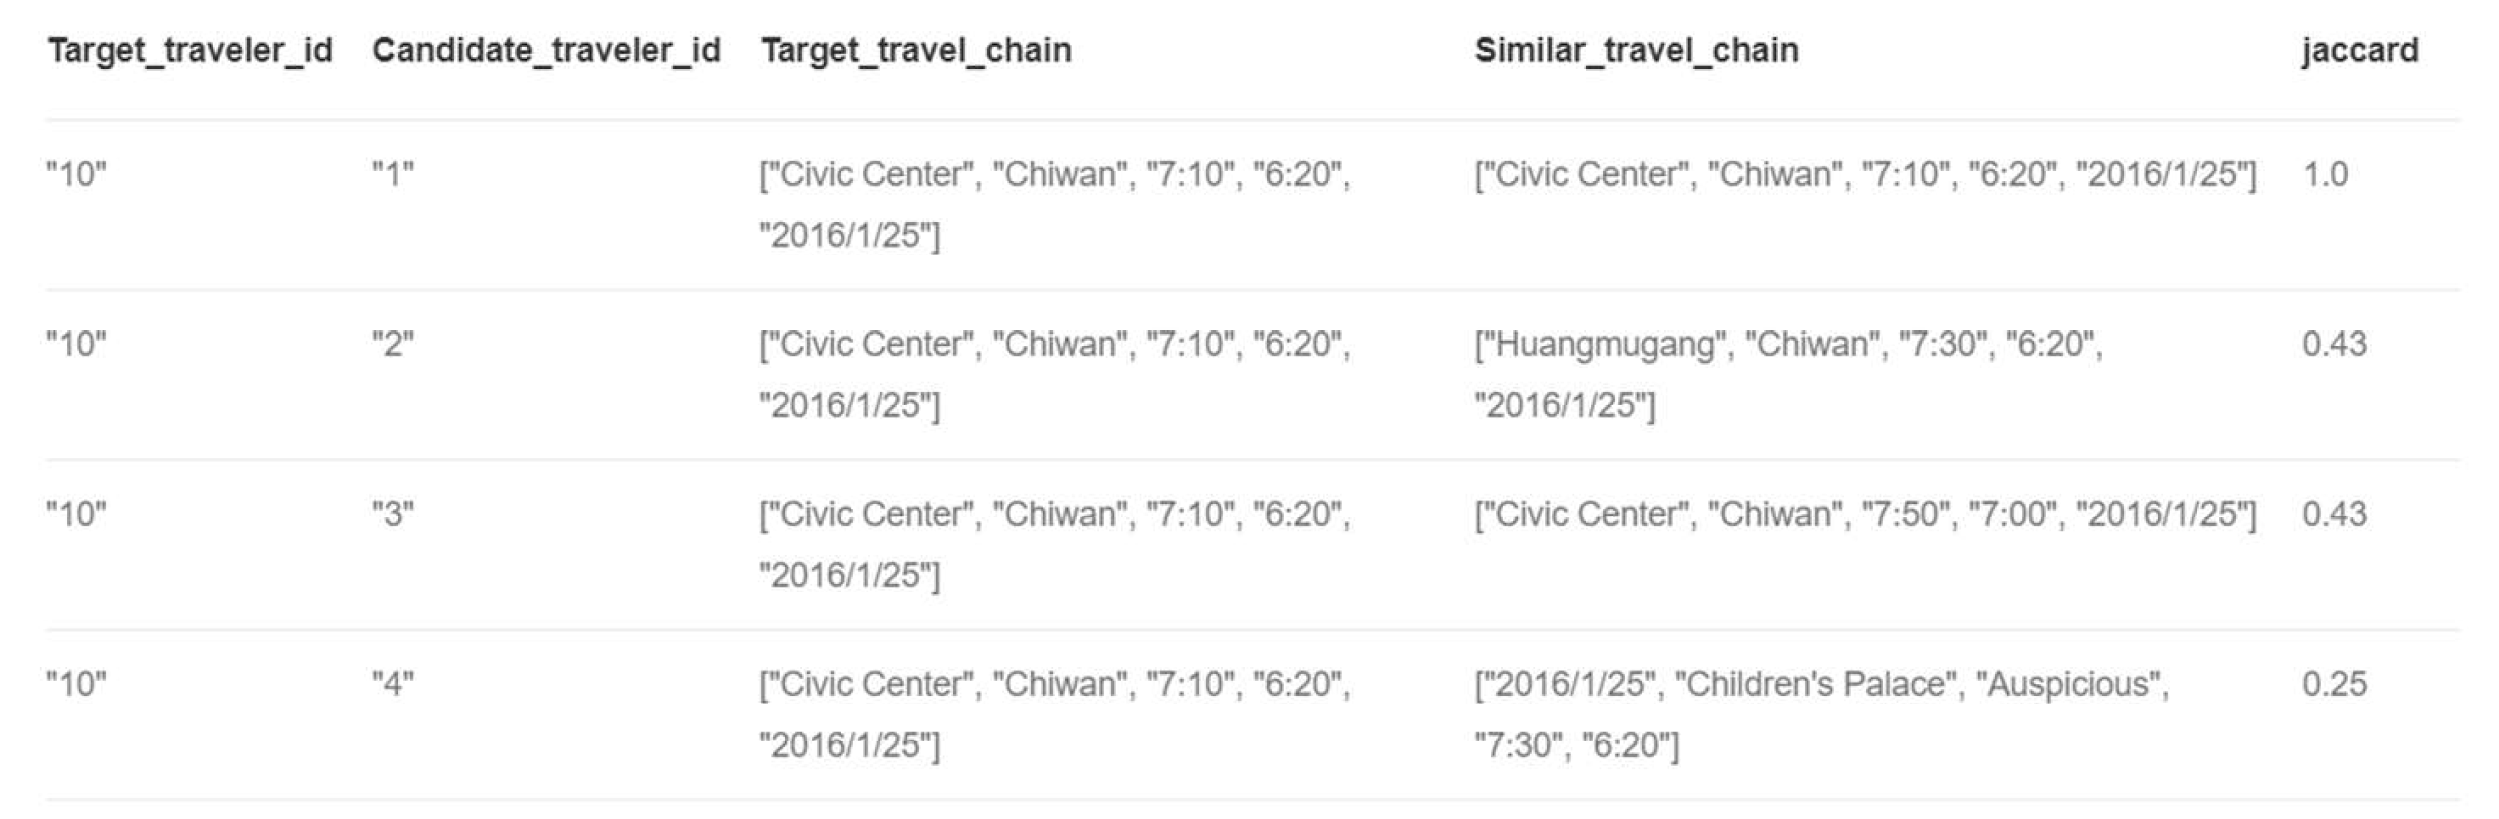Click the jaccard value 0.25
This screenshot has height=819, width=2499.
[2333, 685]
